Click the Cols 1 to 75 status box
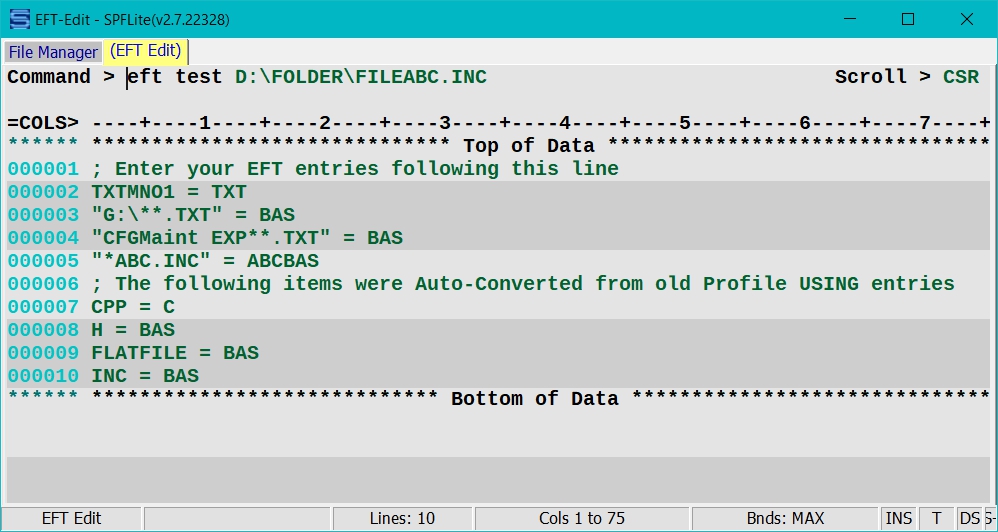The image size is (998, 532). click(x=582, y=519)
